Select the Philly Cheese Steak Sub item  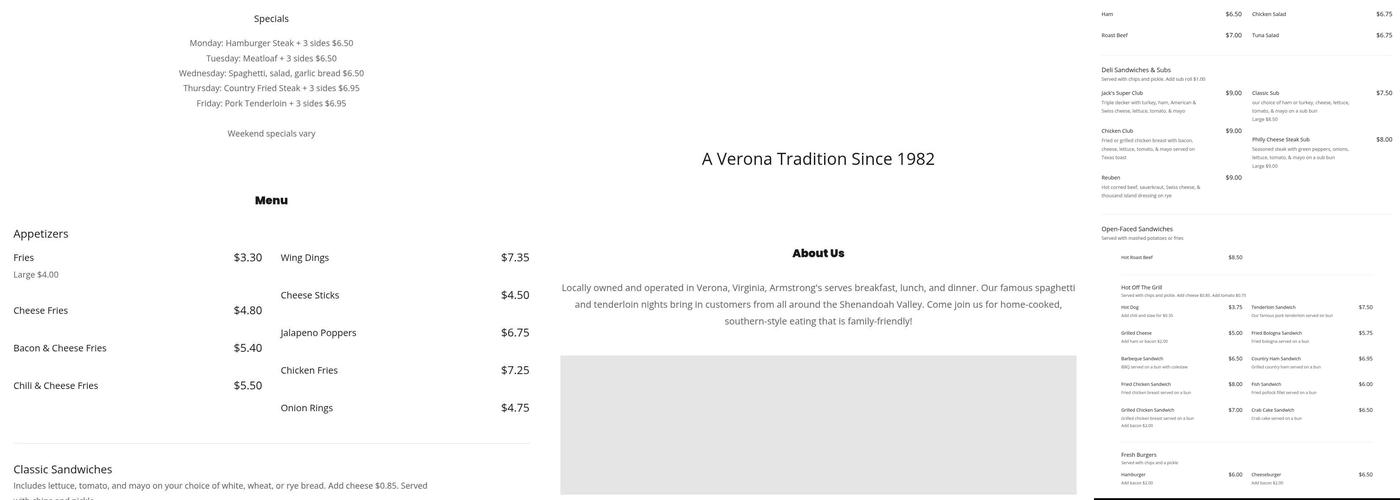[1280, 140]
